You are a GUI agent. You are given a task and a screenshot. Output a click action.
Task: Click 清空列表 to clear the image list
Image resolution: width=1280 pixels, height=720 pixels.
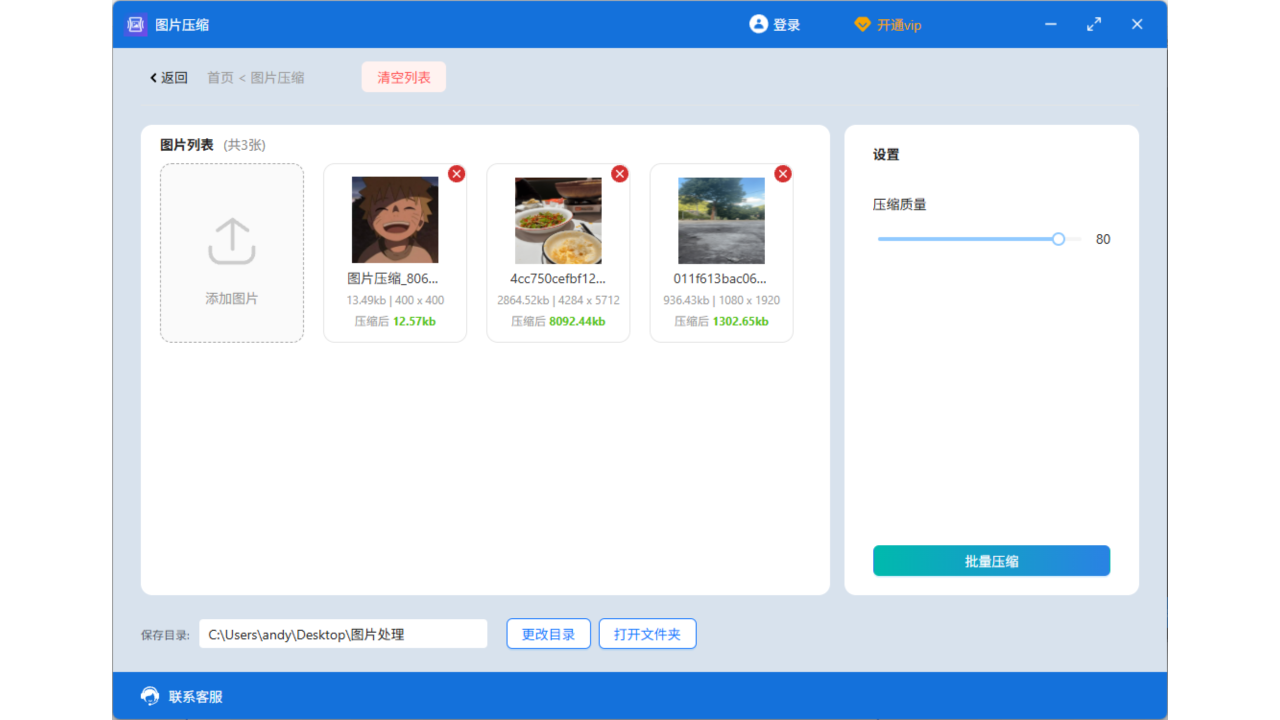point(403,77)
